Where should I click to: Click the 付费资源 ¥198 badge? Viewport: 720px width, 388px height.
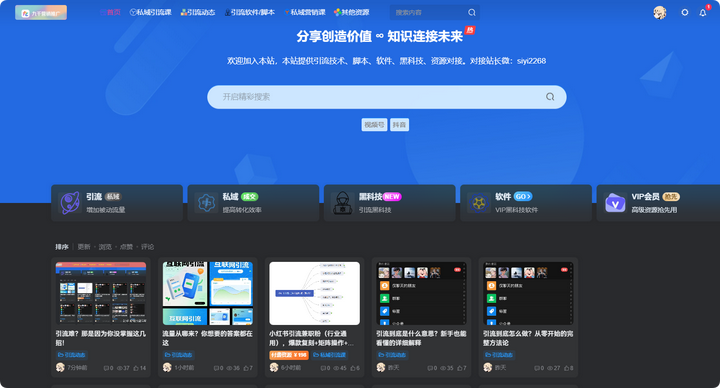[289, 355]
